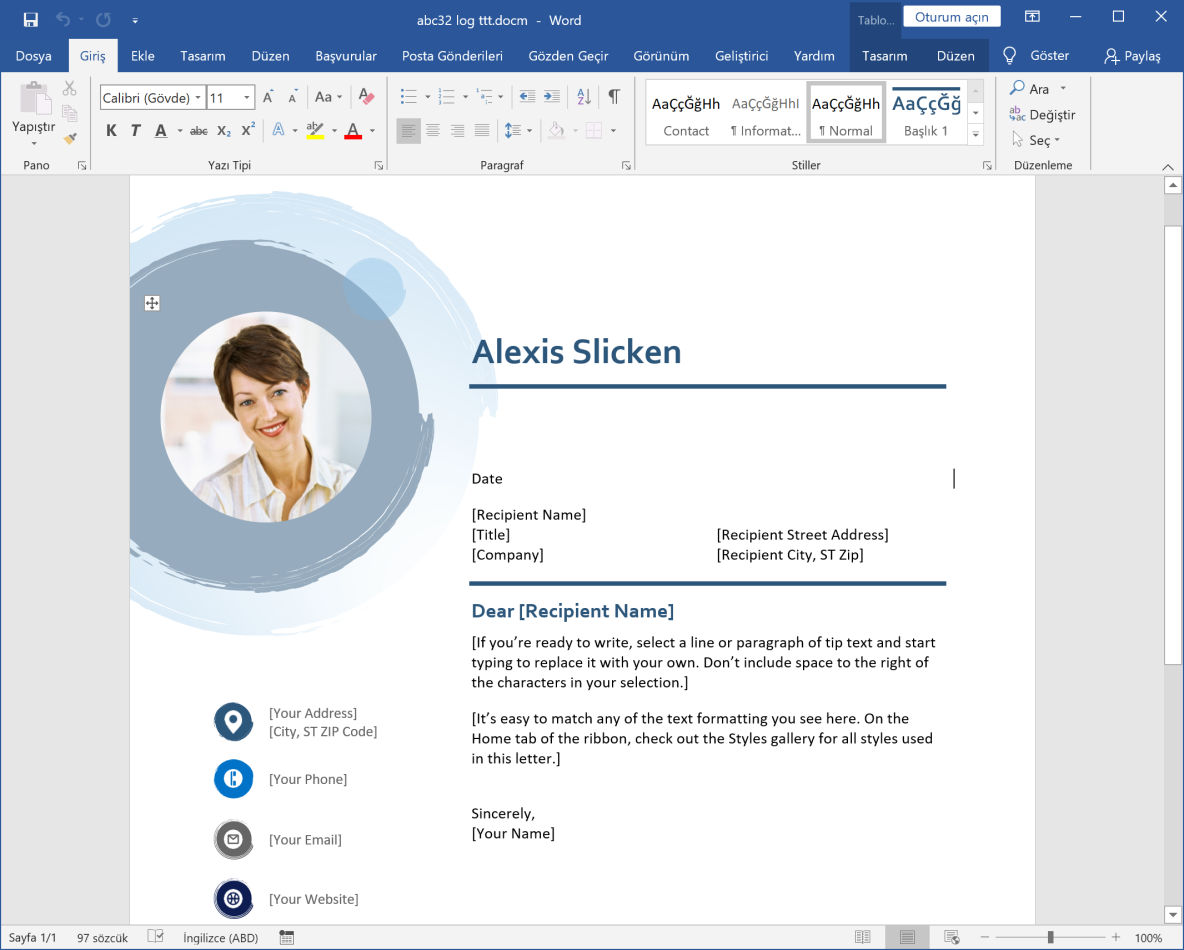
Task: Toggle underline formatting
Action: tap(161, 129)
